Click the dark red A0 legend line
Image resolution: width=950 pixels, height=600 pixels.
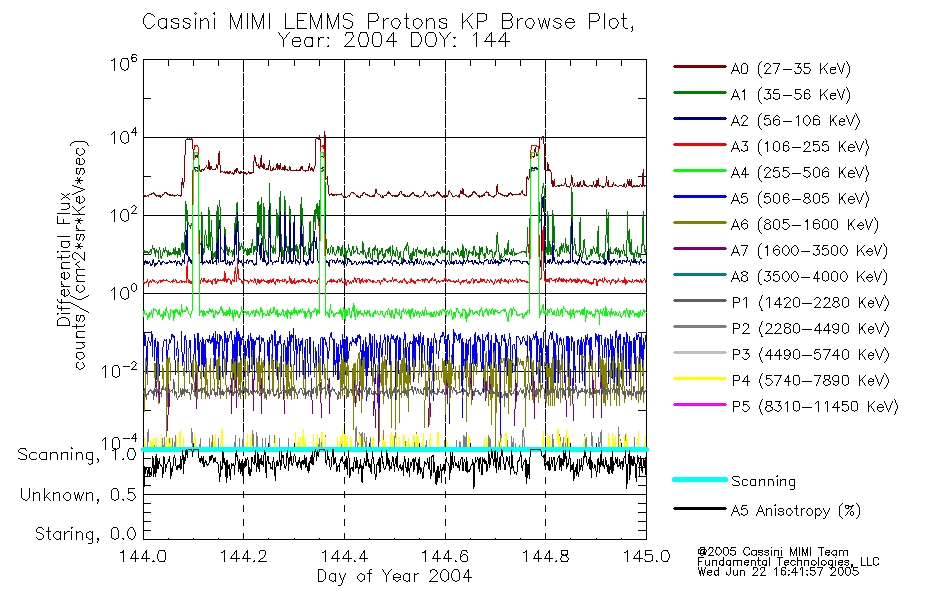[699, 67]
